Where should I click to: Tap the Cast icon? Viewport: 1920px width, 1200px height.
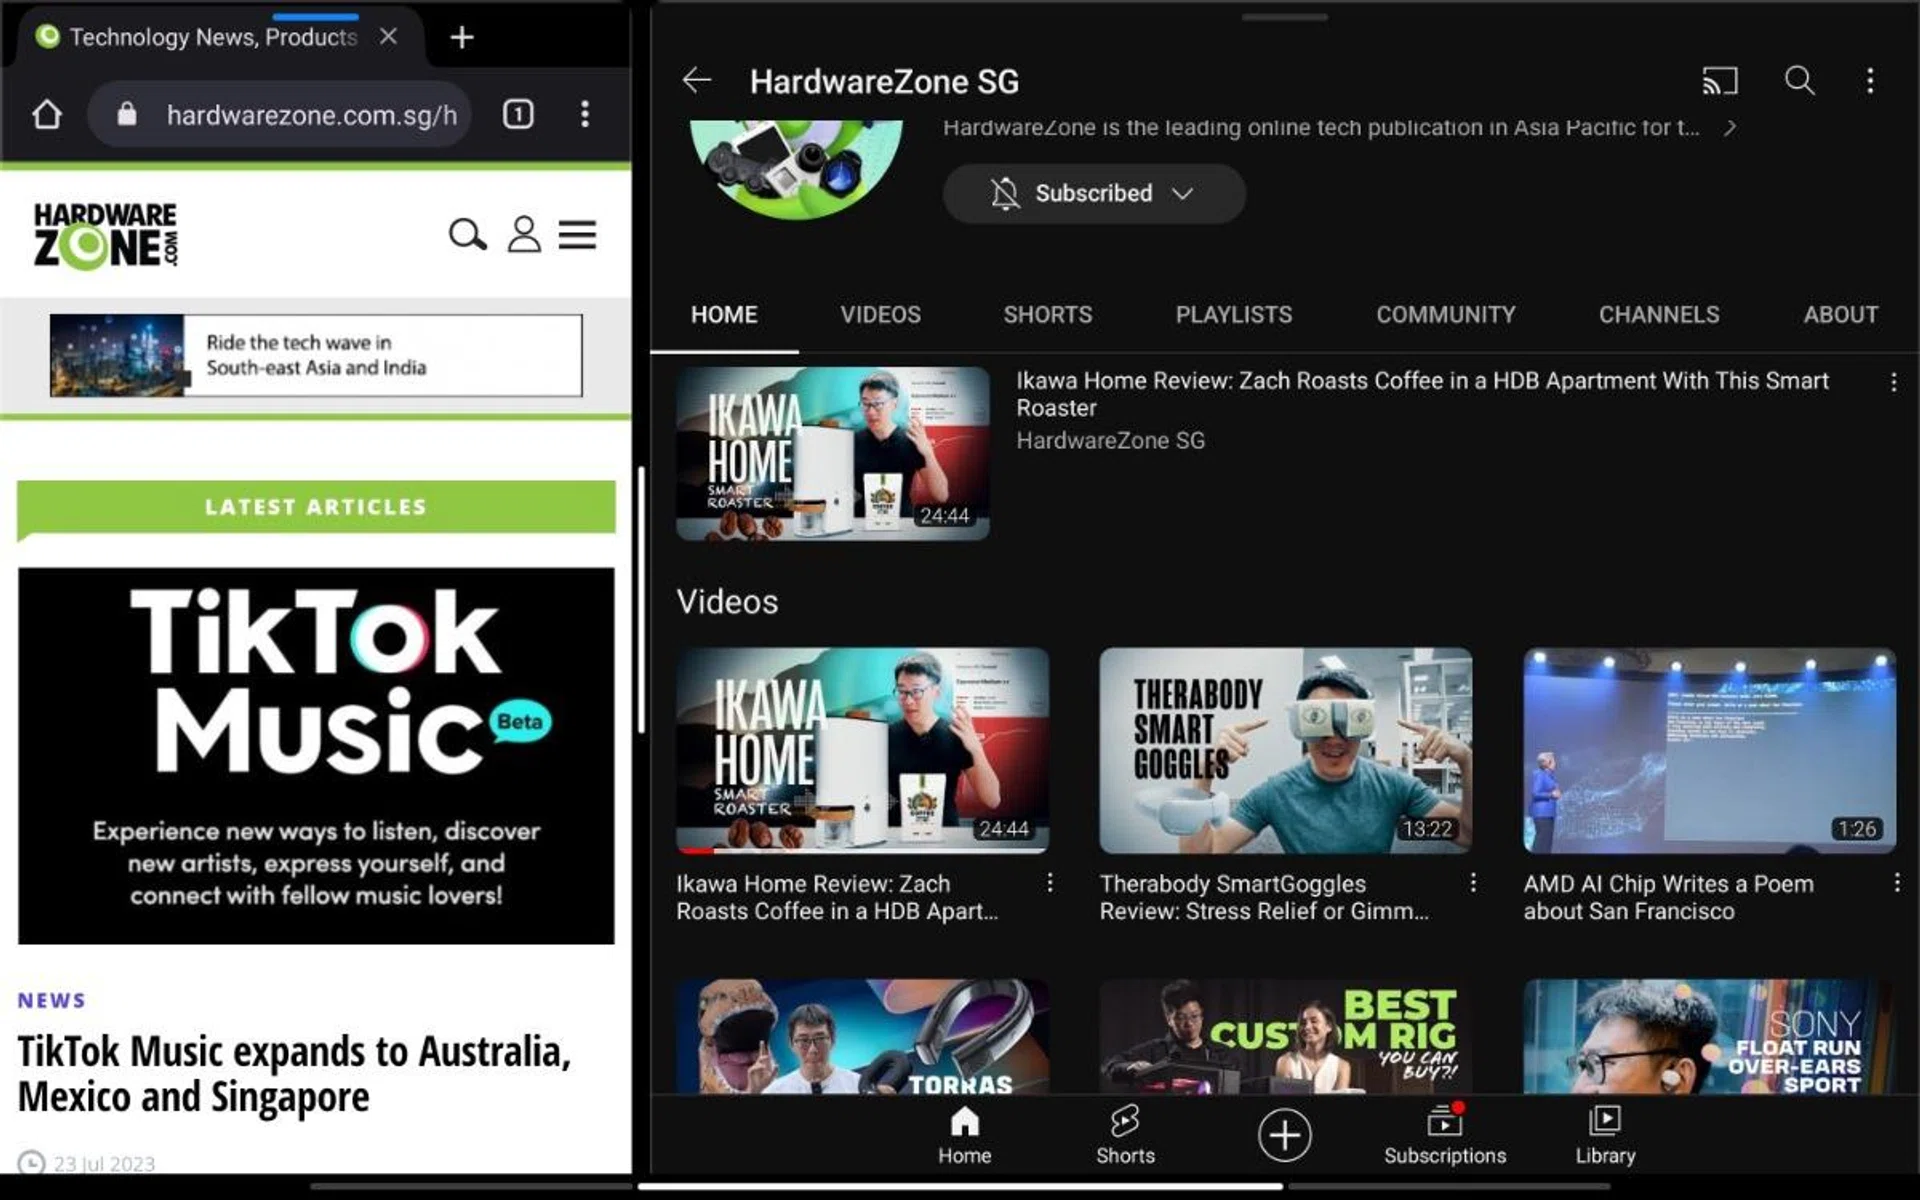pyautogui.click(x=1719, y=81)
